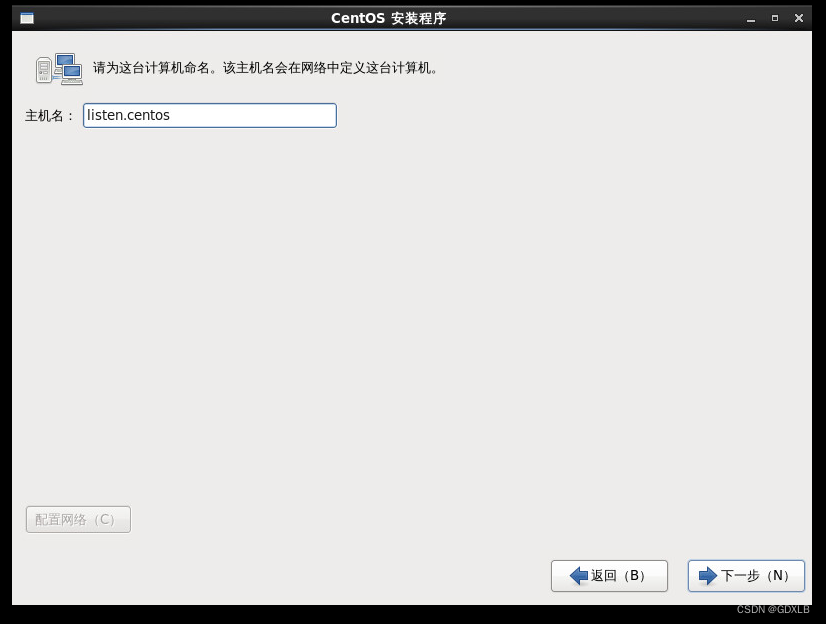Close the CentOS installer window
The width and height of the screenshot is (826, 624).
pyautogui.click(x=798, y=18)
